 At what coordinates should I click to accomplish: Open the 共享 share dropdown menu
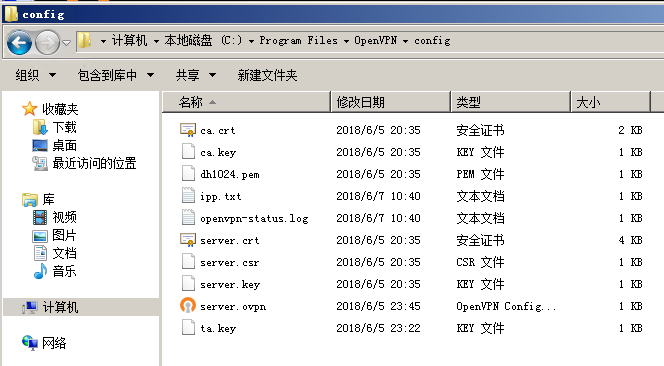[196, 75]
